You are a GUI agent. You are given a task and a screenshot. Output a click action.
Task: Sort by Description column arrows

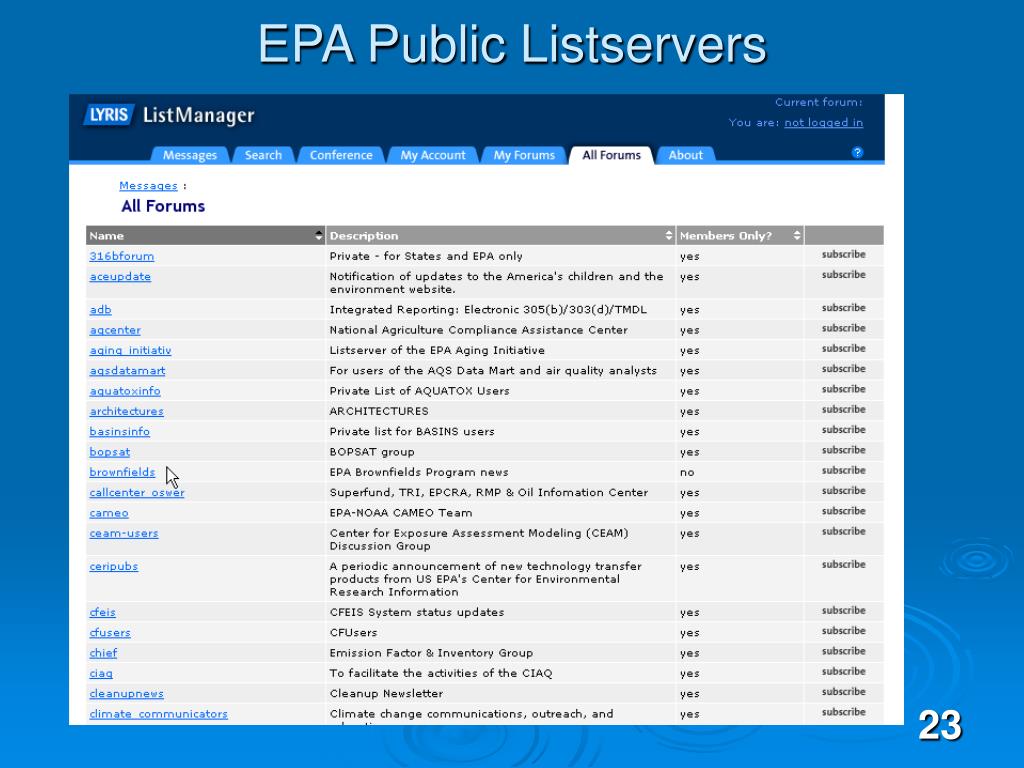click(669, 236)
